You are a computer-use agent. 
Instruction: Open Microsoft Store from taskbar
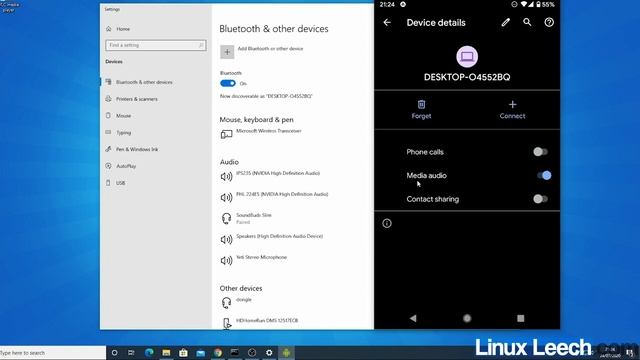[x=183, y=353]
